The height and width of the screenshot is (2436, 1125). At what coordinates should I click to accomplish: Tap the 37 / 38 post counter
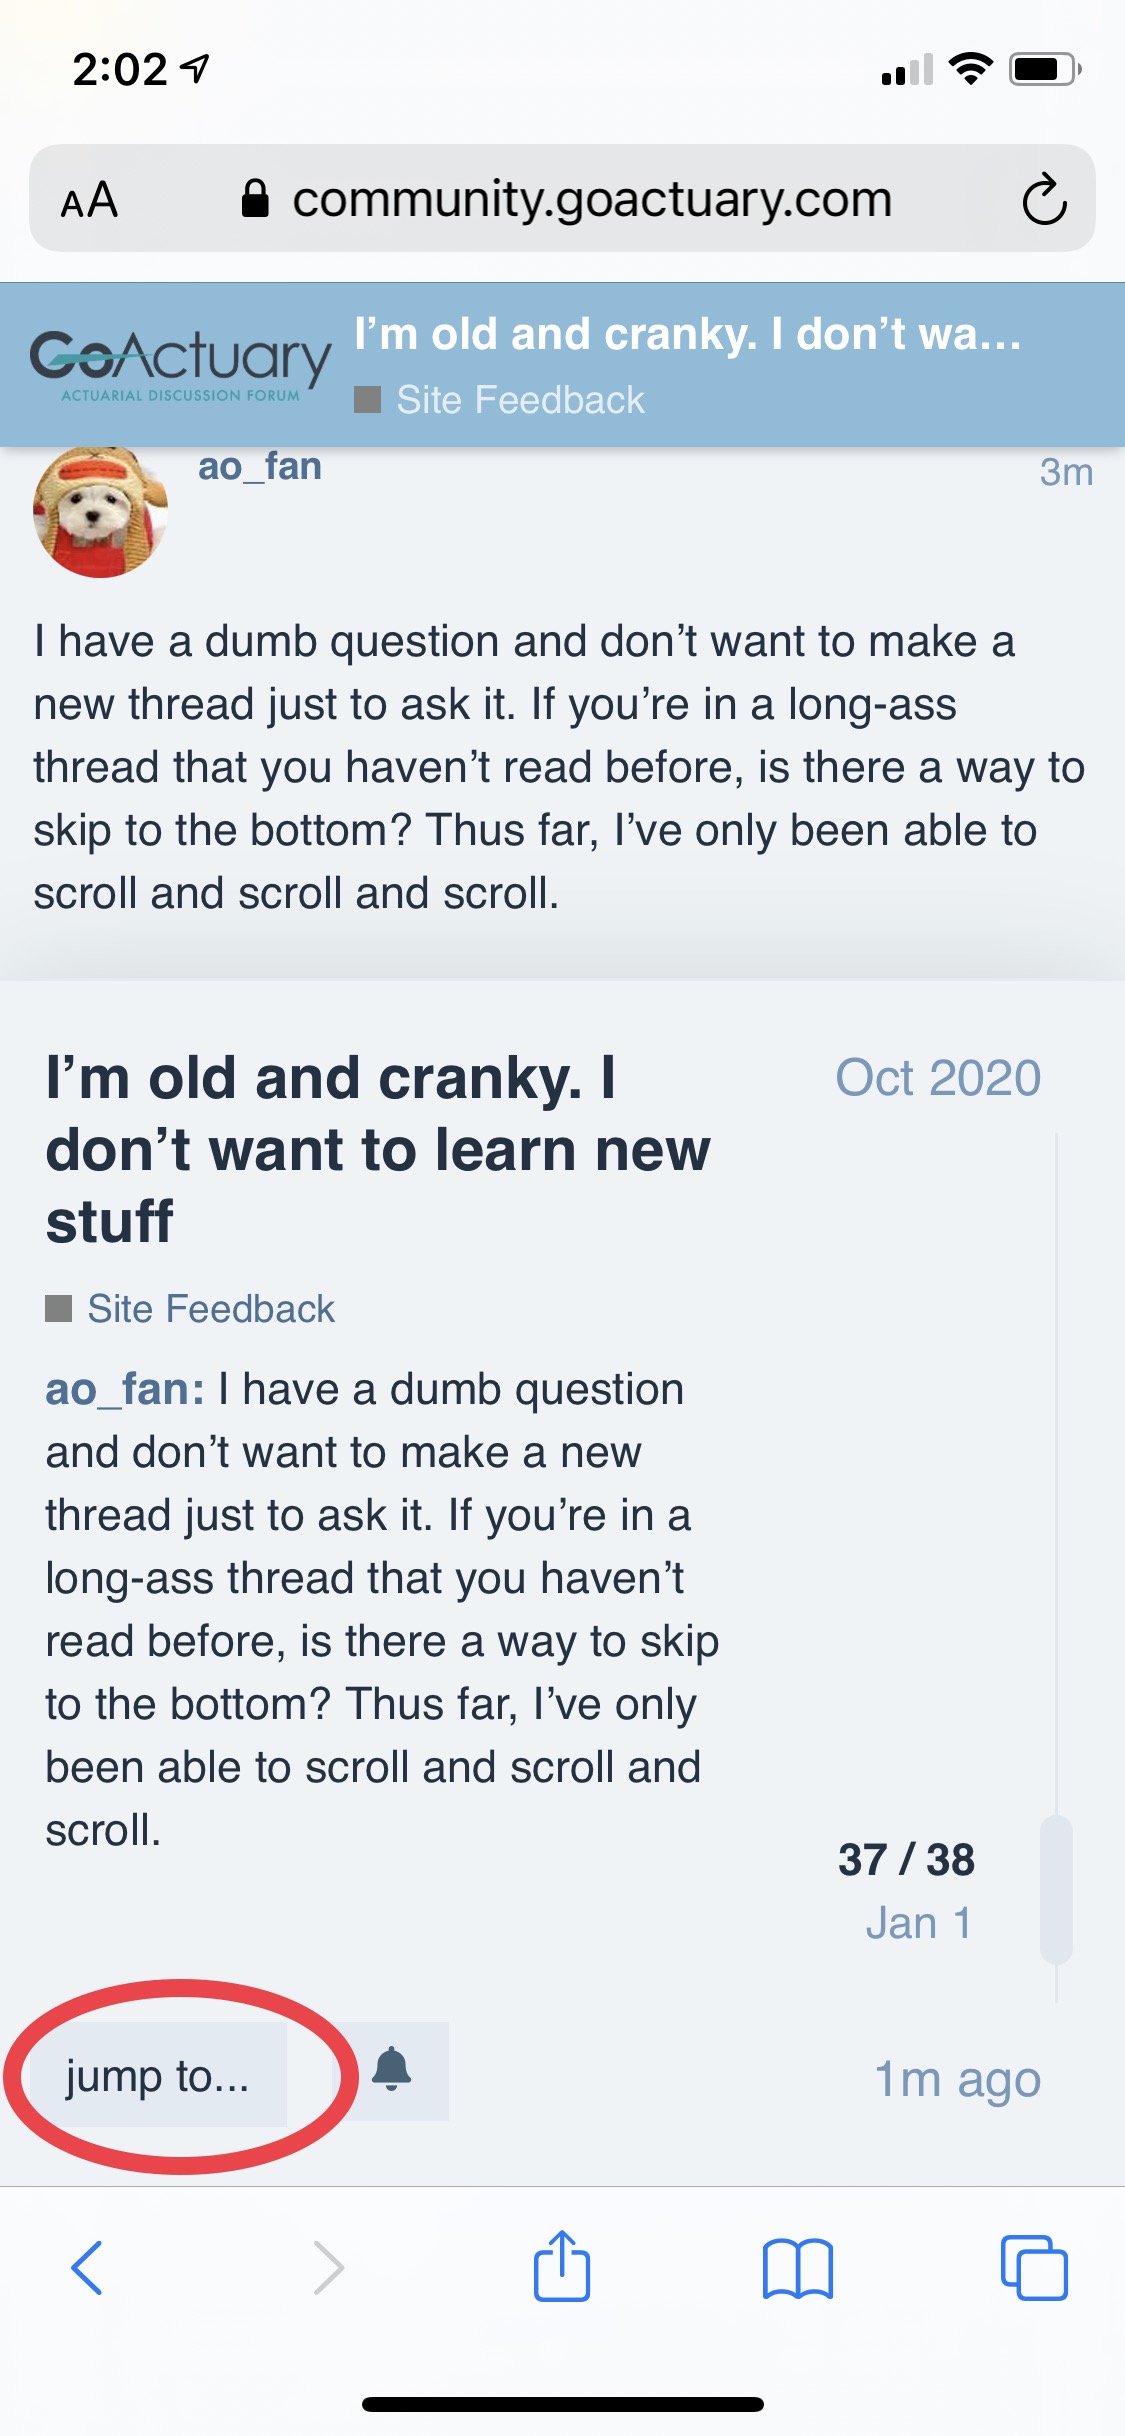[906, 1860]
